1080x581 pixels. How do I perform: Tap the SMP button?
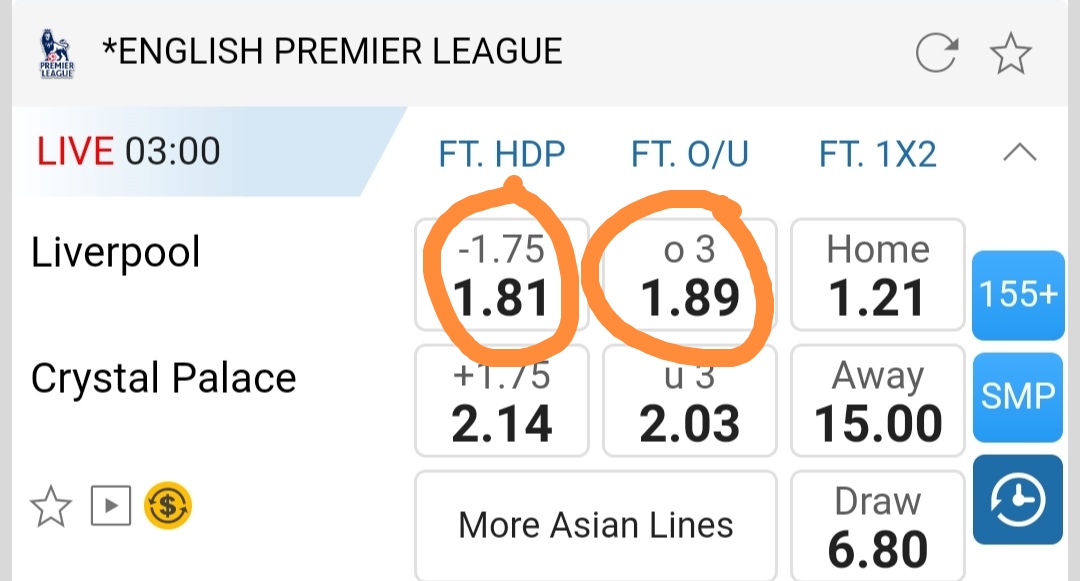pos(1018,397)
